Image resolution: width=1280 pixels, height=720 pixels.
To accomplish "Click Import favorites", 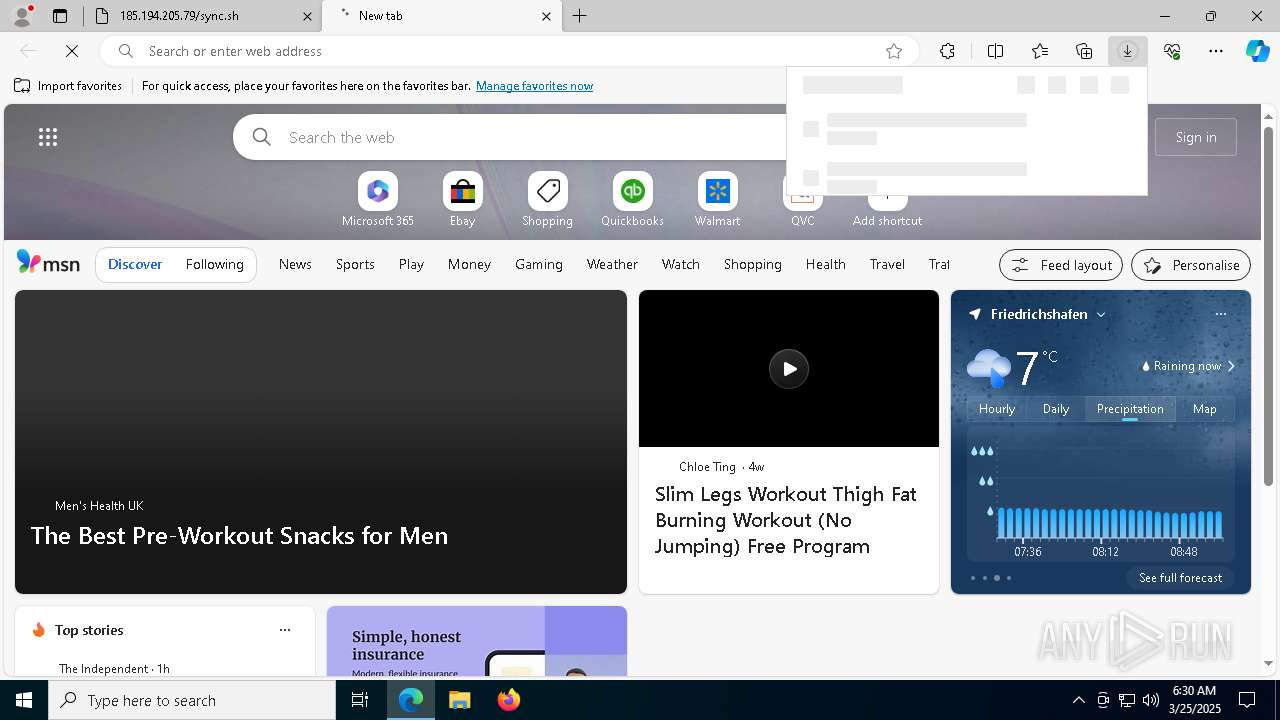I will pos(68,86).
